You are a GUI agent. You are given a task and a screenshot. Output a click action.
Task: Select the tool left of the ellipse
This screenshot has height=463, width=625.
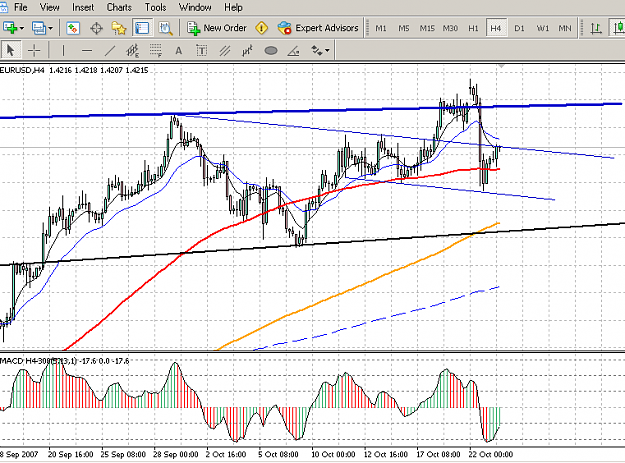248,51
